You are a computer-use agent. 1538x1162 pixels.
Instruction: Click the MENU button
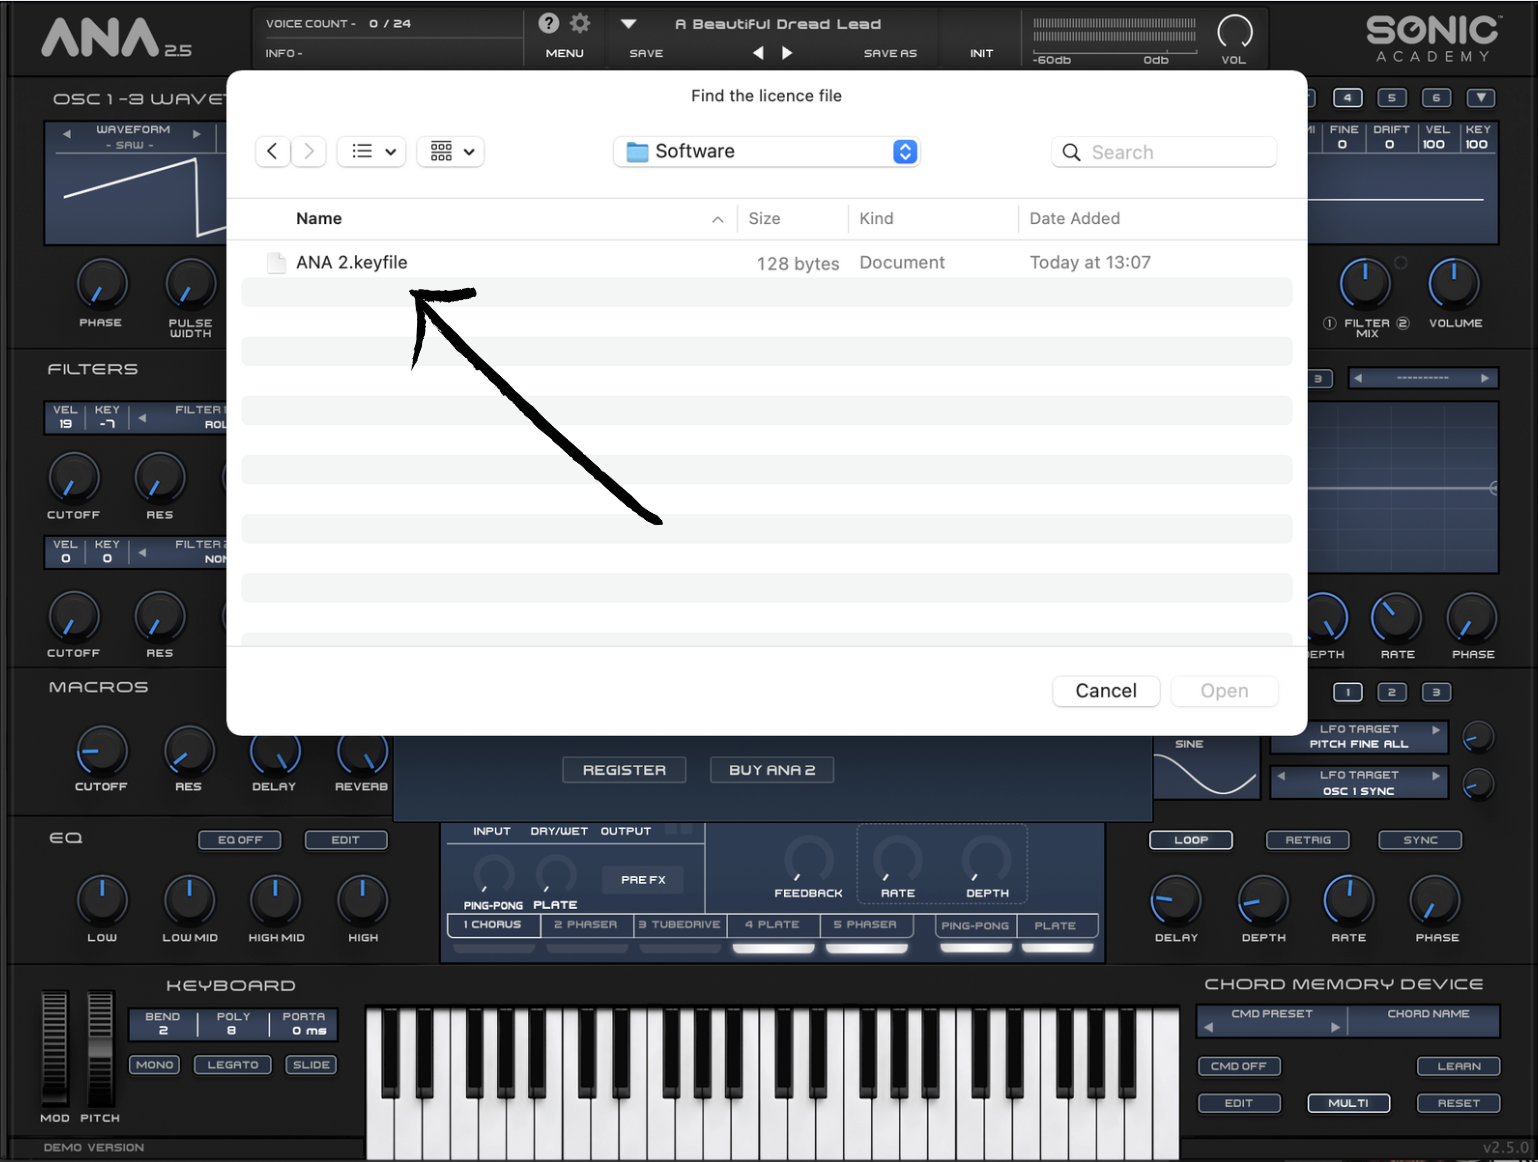[564, 53]
